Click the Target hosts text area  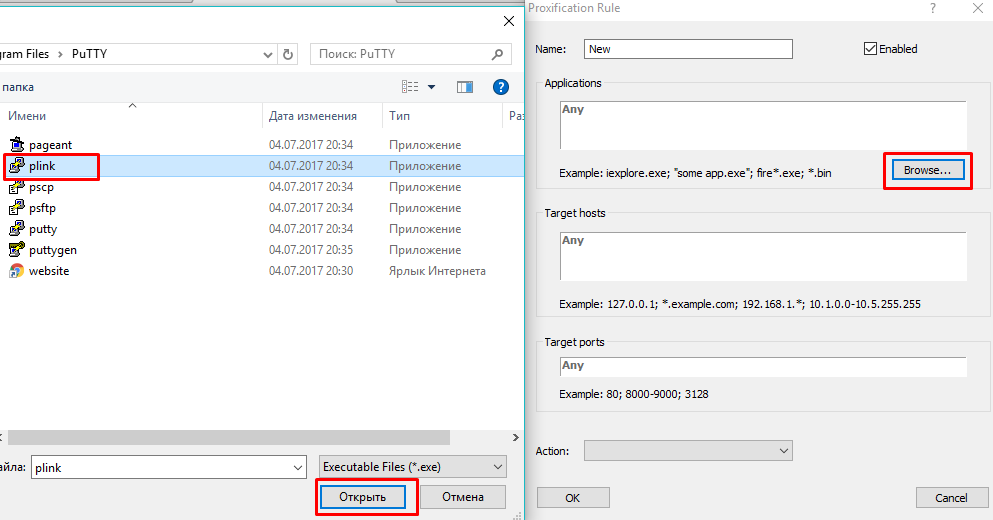click(x=763, y=257)
